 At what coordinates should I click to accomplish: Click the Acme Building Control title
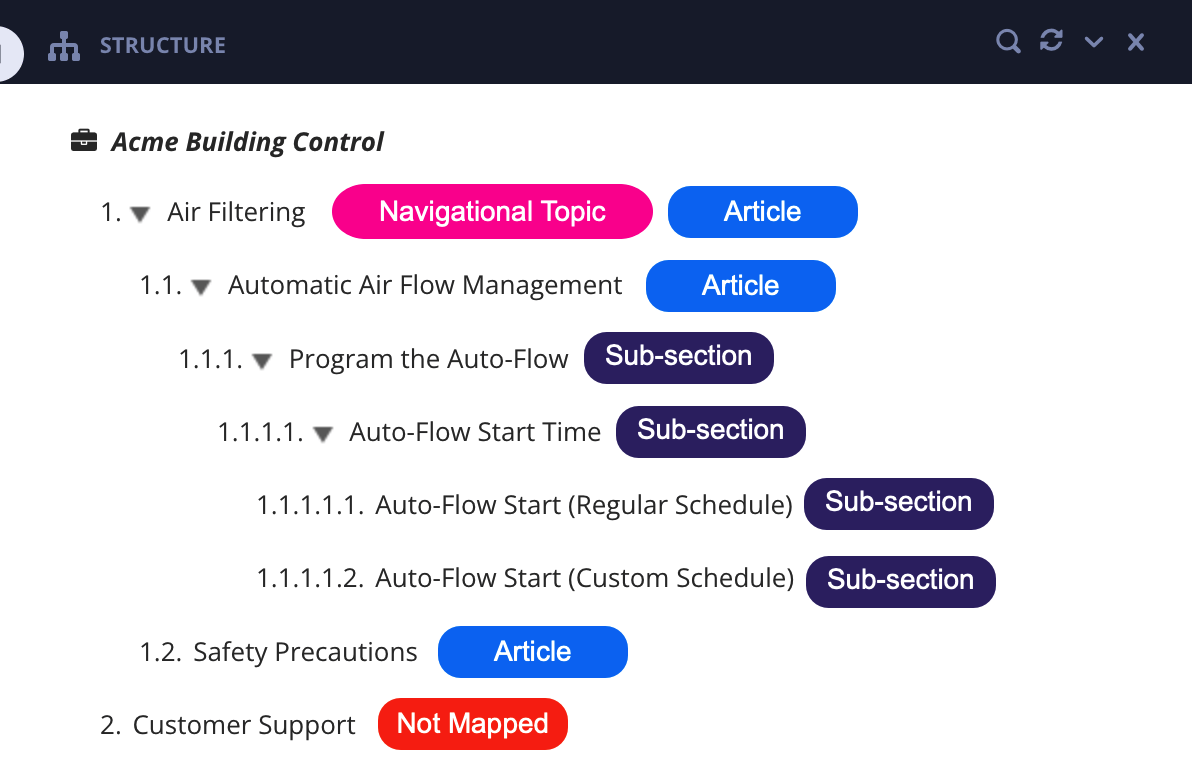pyautogui.click(x=247, y=141)
